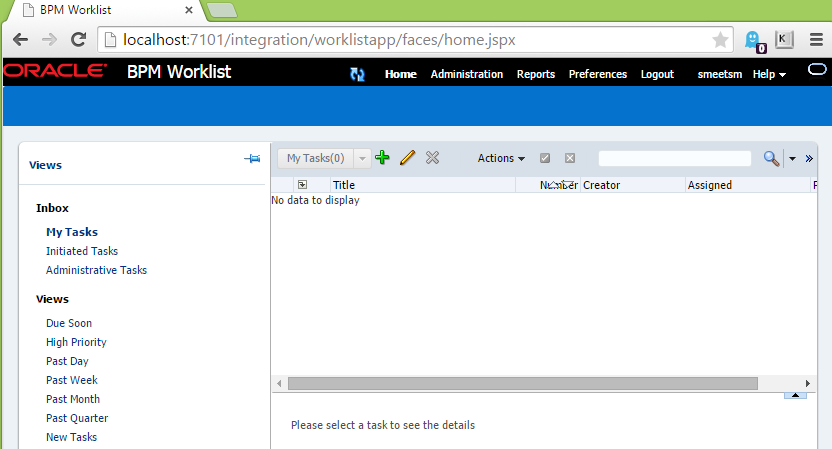Click the Assigned column header
The image size is (832, 449).
pos(748,185)
